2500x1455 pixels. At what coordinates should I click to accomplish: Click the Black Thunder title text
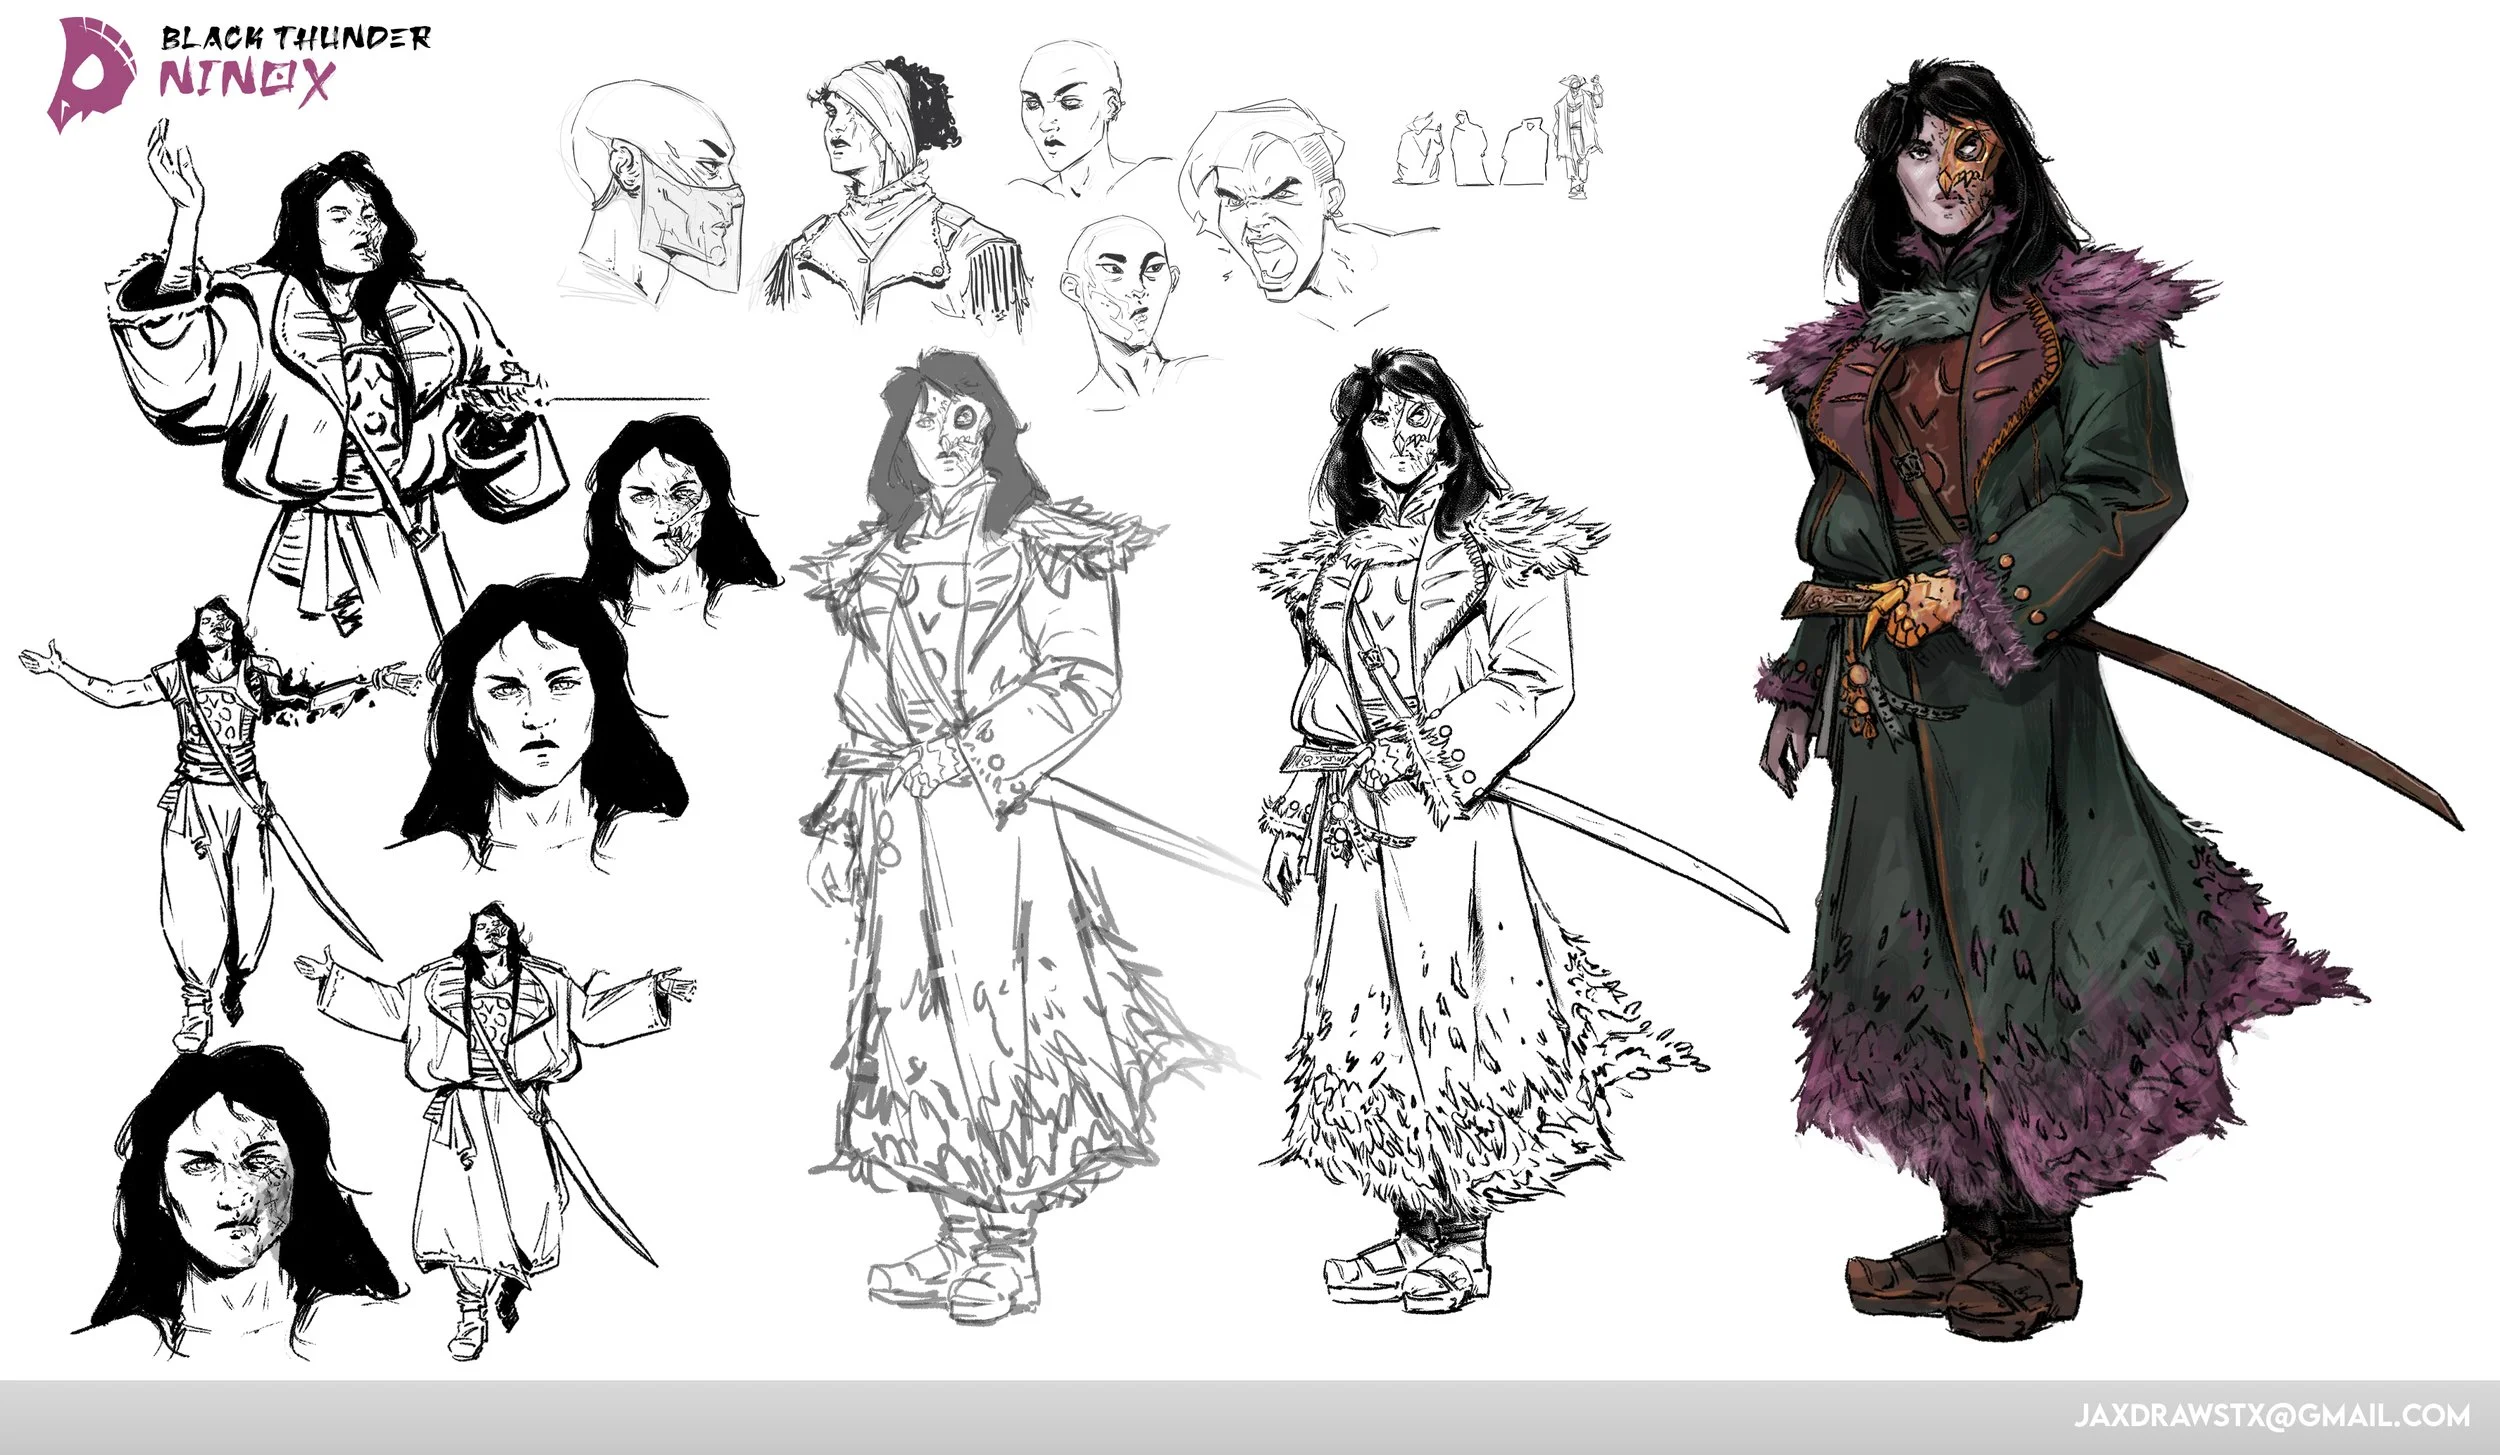click(295, 38)
